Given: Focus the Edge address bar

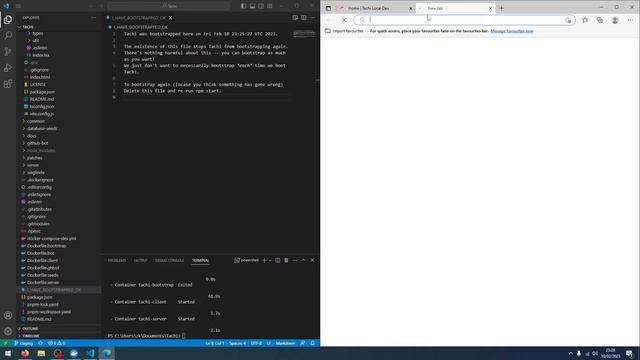Looking at the screenshot, I should 464,20.
